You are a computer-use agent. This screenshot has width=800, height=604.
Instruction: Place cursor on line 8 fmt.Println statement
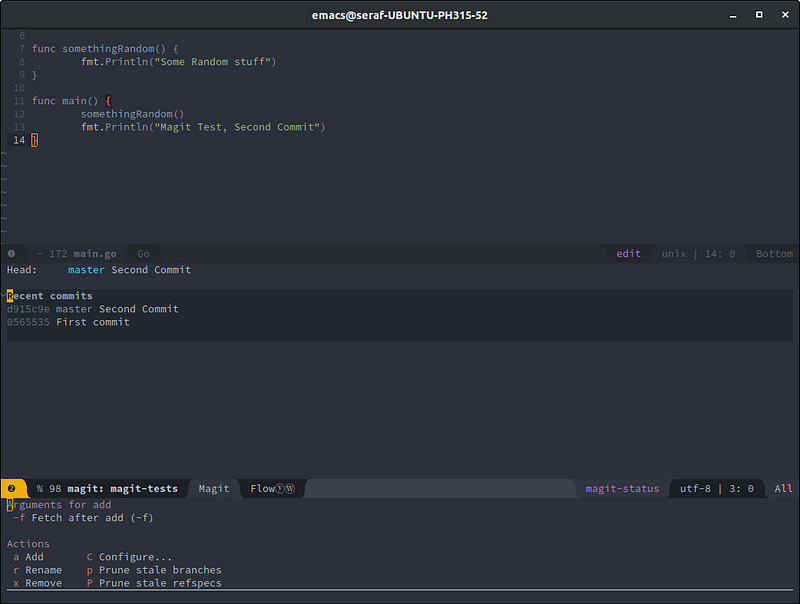tap(178, 62)
